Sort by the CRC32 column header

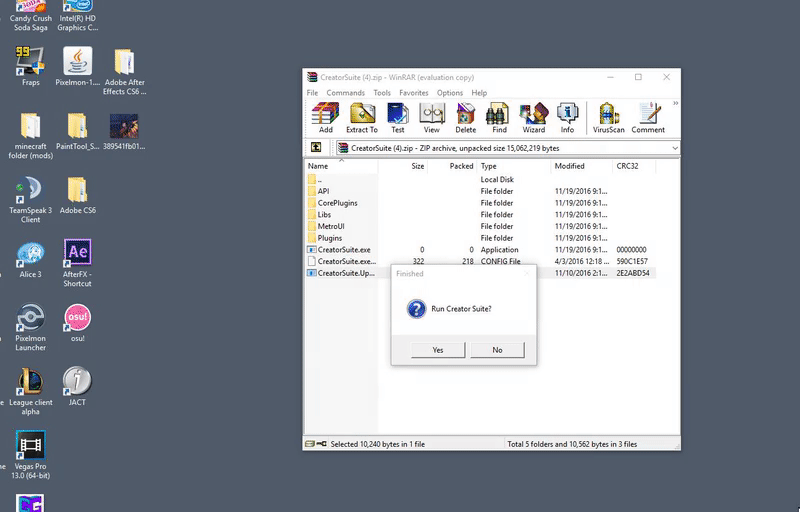(634, 166)
